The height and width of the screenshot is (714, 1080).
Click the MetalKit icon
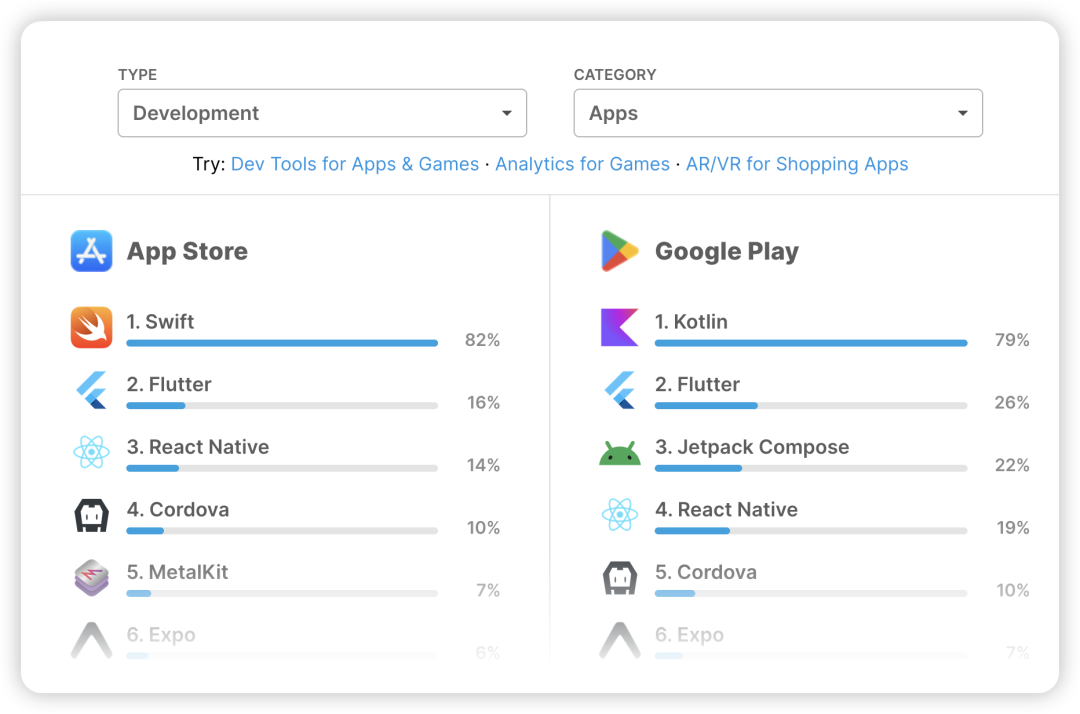[x=91, y=578]
